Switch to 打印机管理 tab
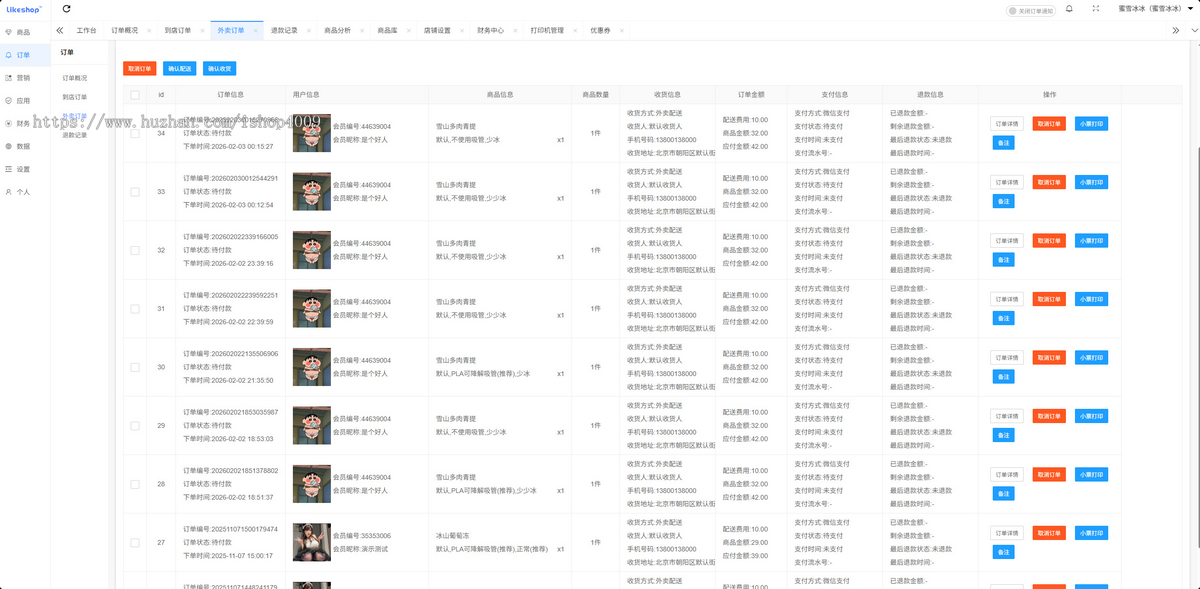1200x589 pixels. (547, 31)
